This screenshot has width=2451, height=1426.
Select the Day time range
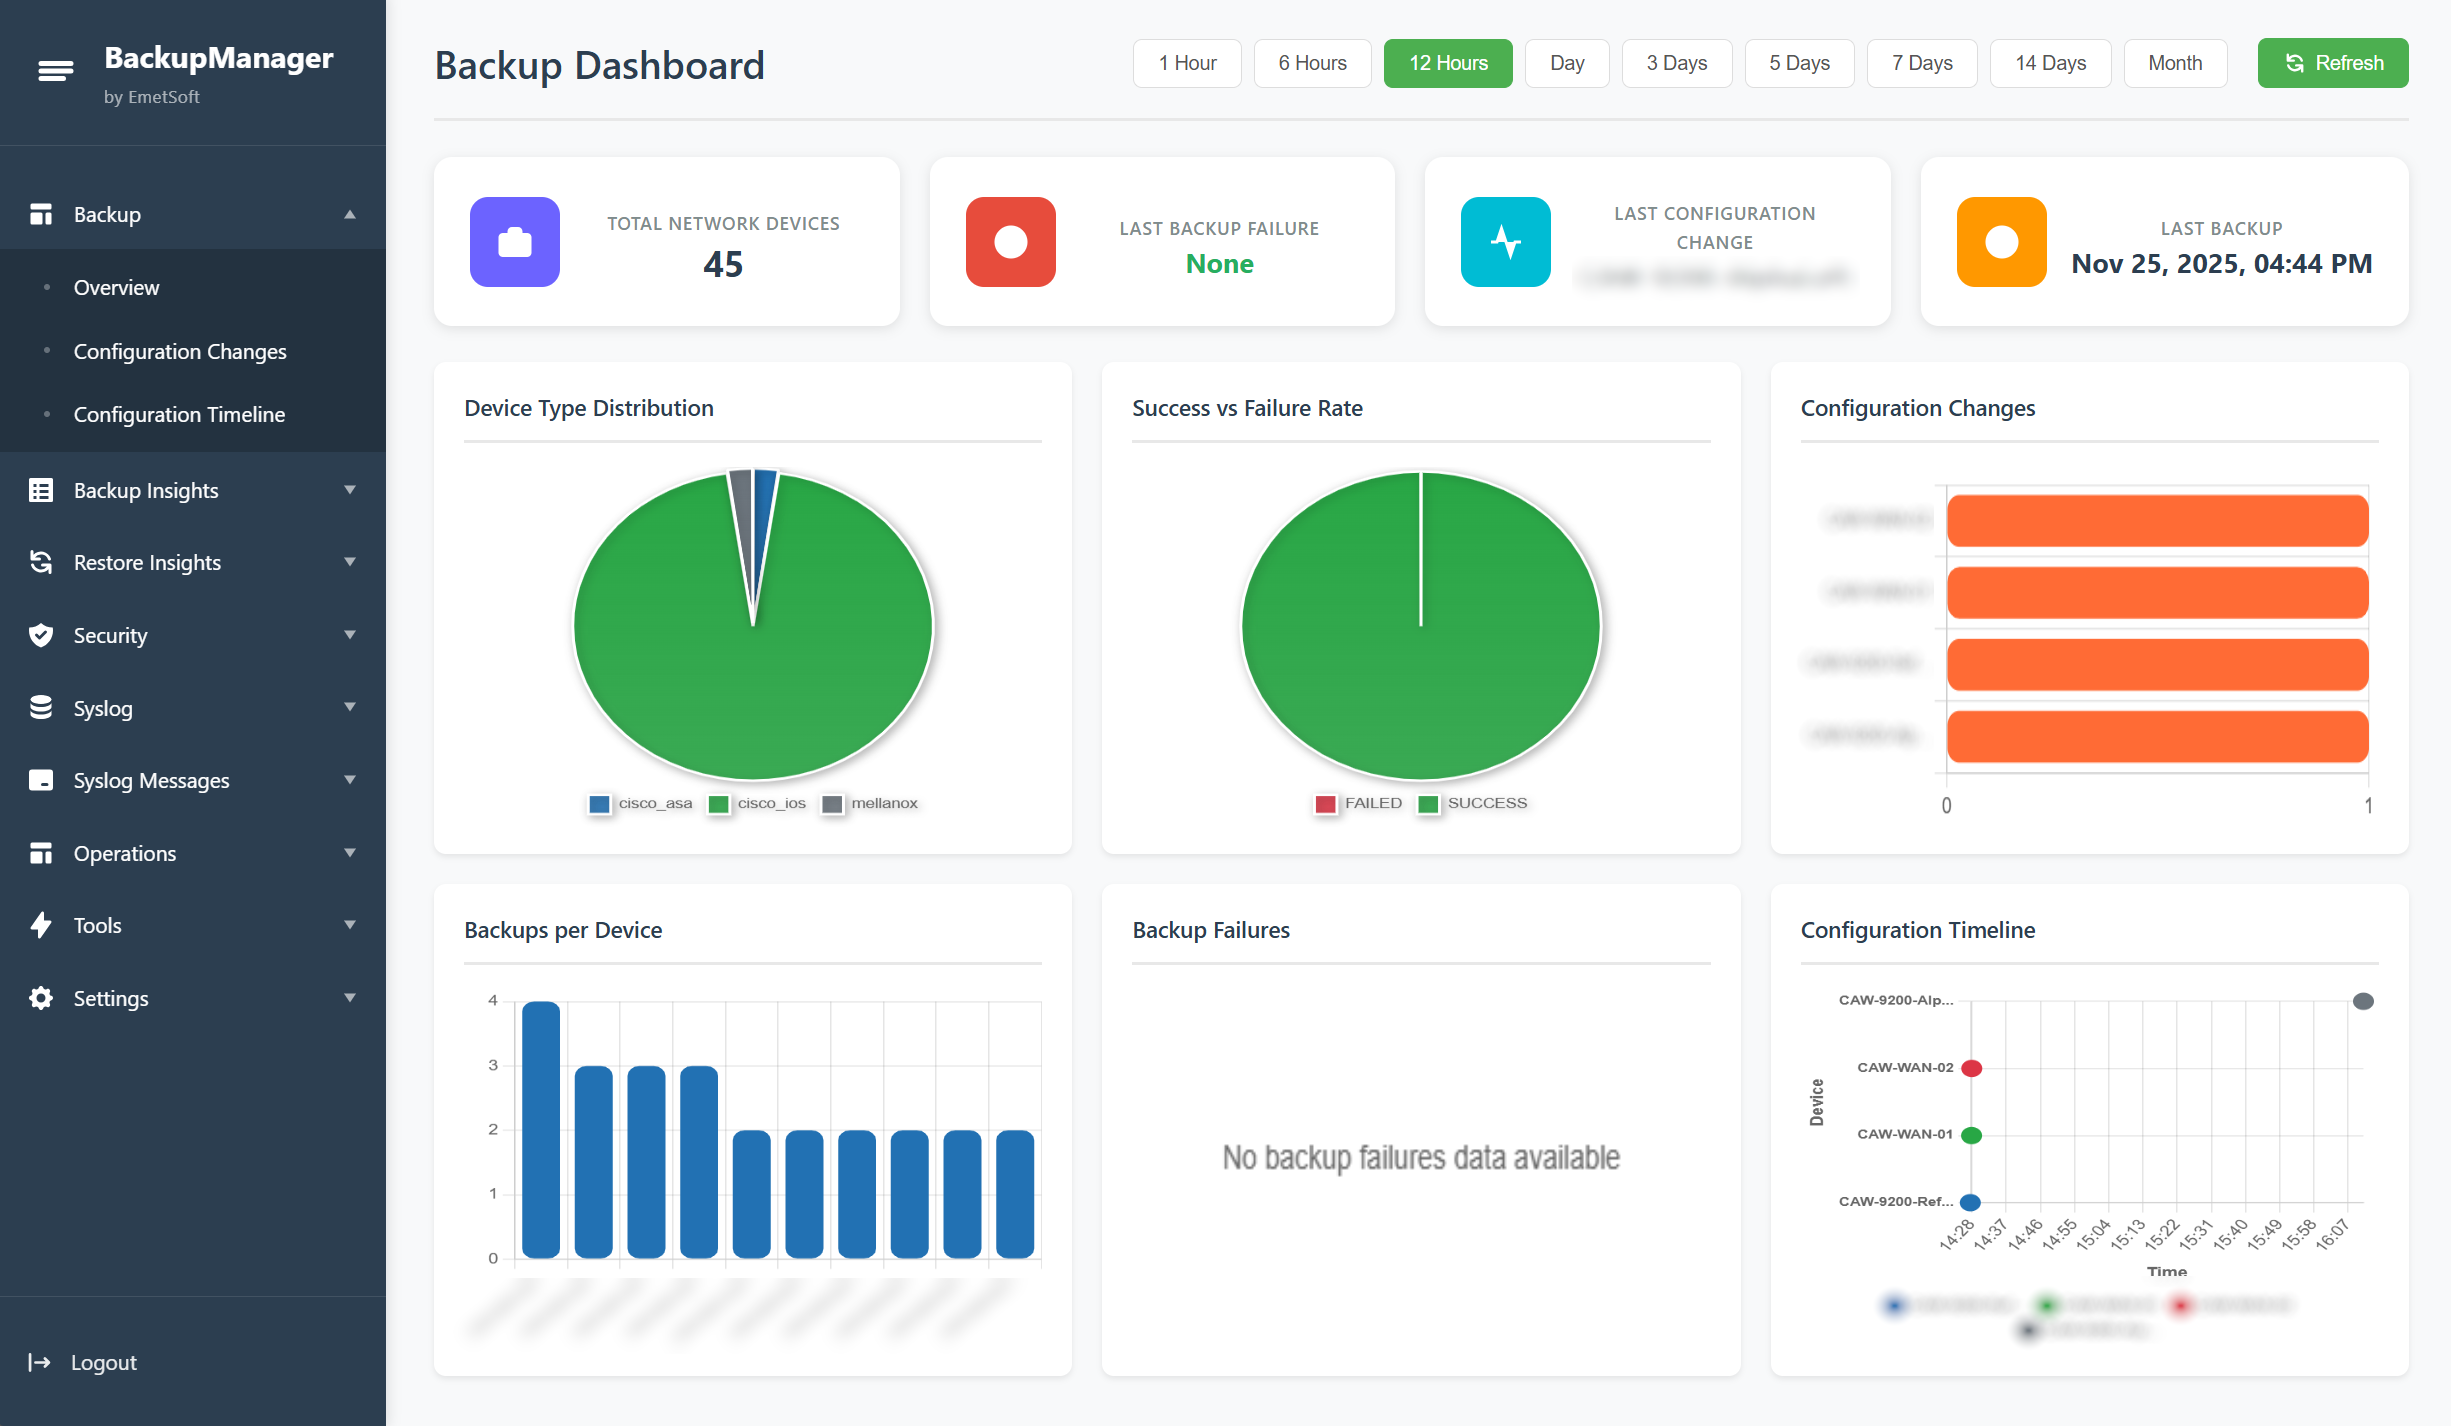[x=1567, y=63]
